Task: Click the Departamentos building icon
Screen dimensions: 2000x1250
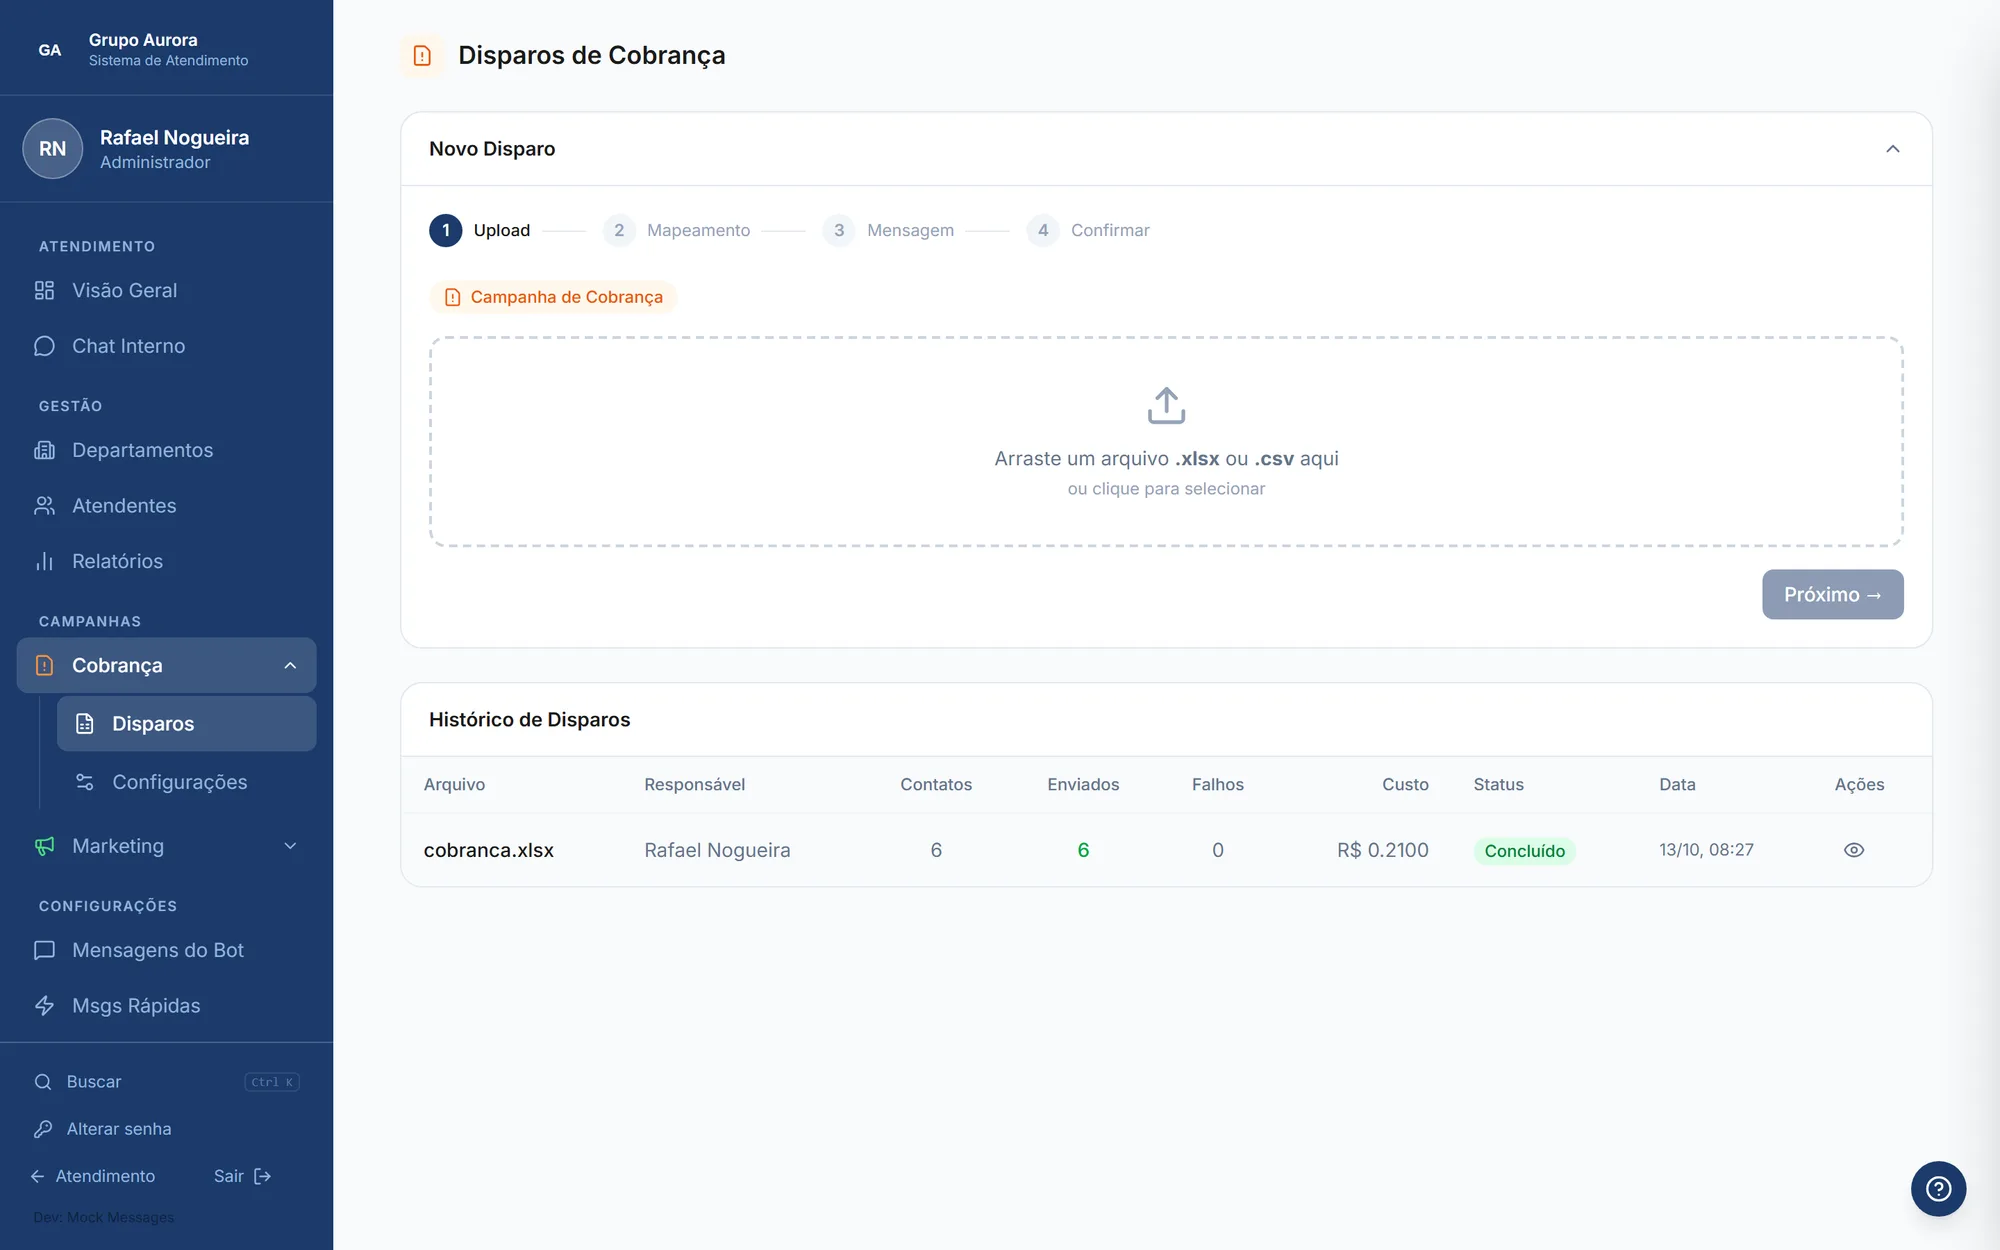Action: click(44, 450)
